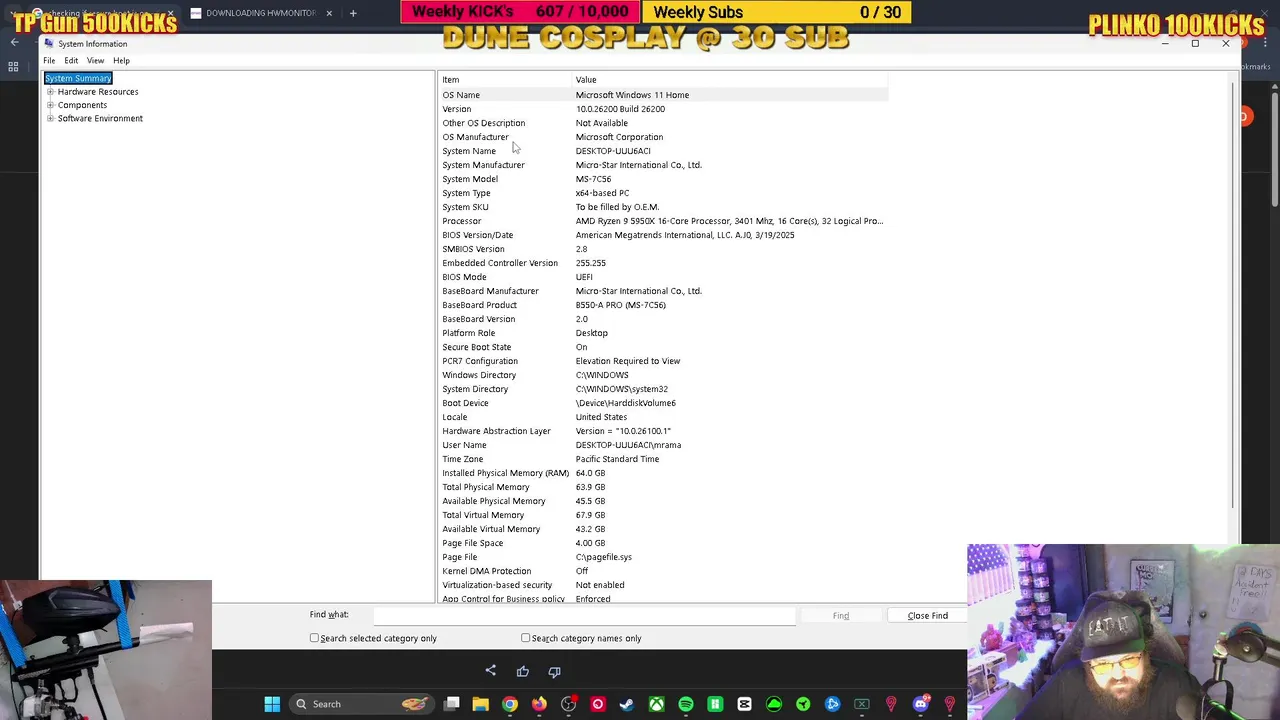This screenshot has height=720, width=1280.
Task: Click the BIOS Version/Date item
Action: click(x=477, y=235)
